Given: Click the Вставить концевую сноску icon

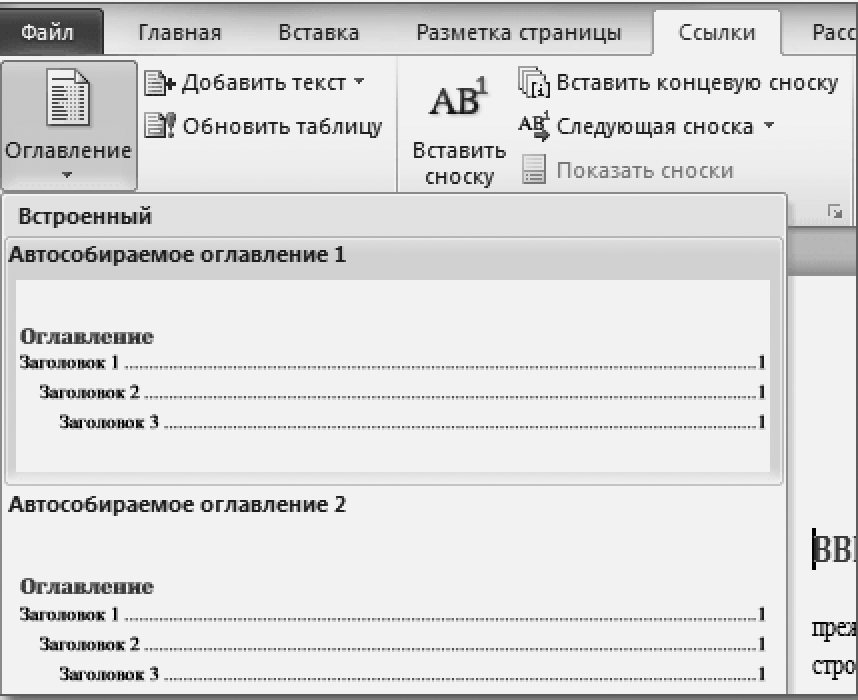Looking at the screenshot, I should [535, 83].
